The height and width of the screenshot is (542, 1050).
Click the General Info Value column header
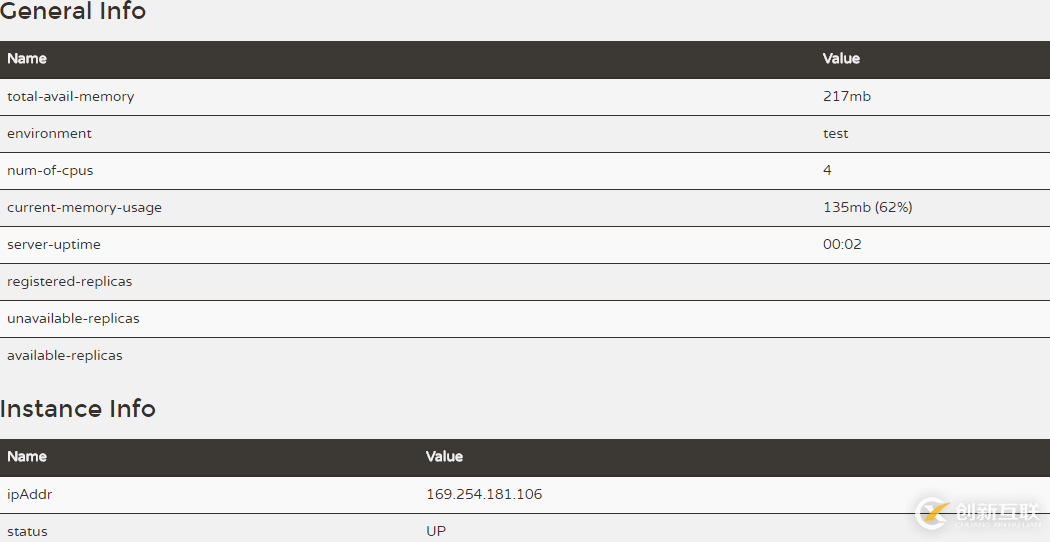click(x=841, y=59)
